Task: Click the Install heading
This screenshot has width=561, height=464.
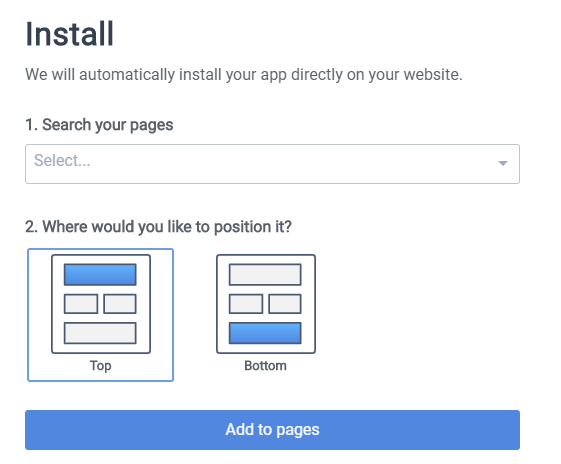Action: click(69, 34)
